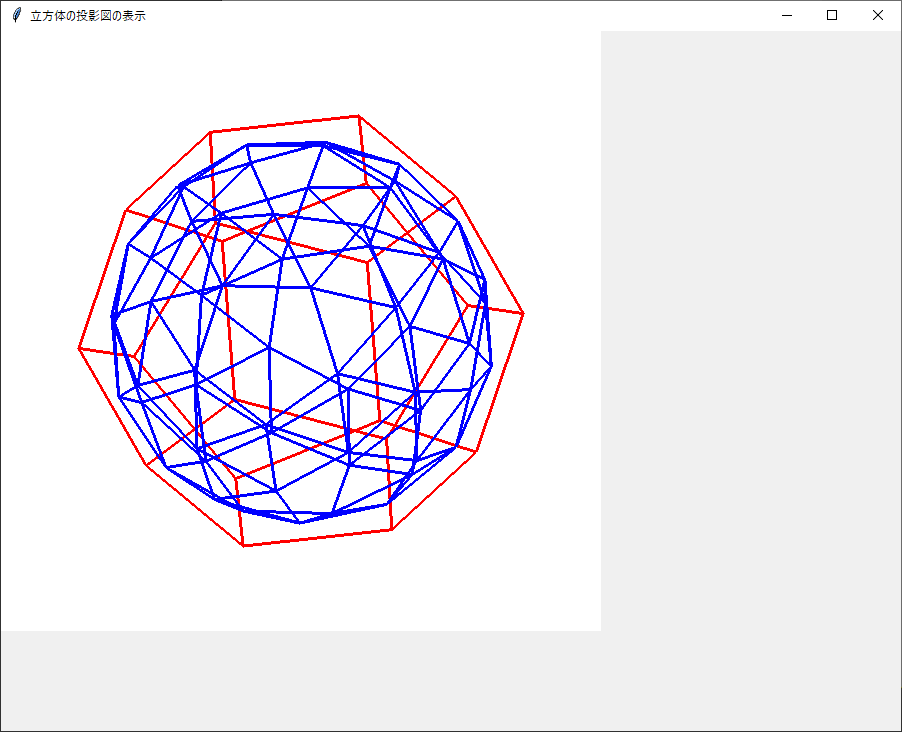The height and width of the screenshot is (732, 902).
Task: Click the Tk feather icon in title bar
Action: tap(17, 16)
